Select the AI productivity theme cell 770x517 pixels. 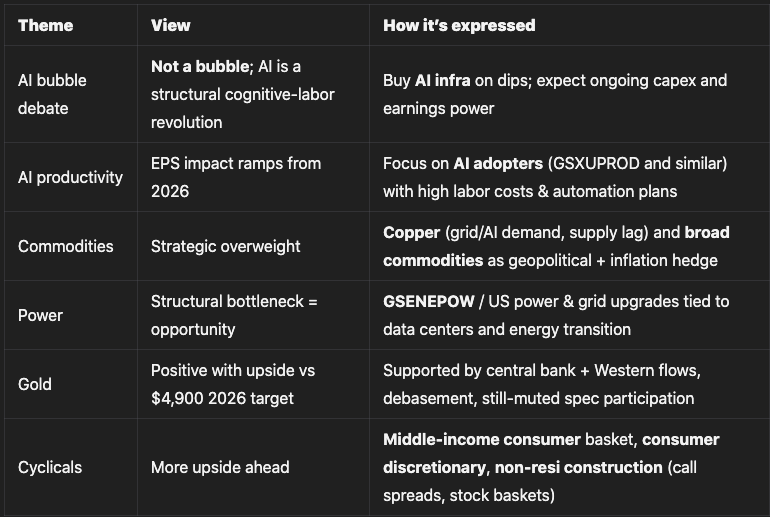coord(70,177)
